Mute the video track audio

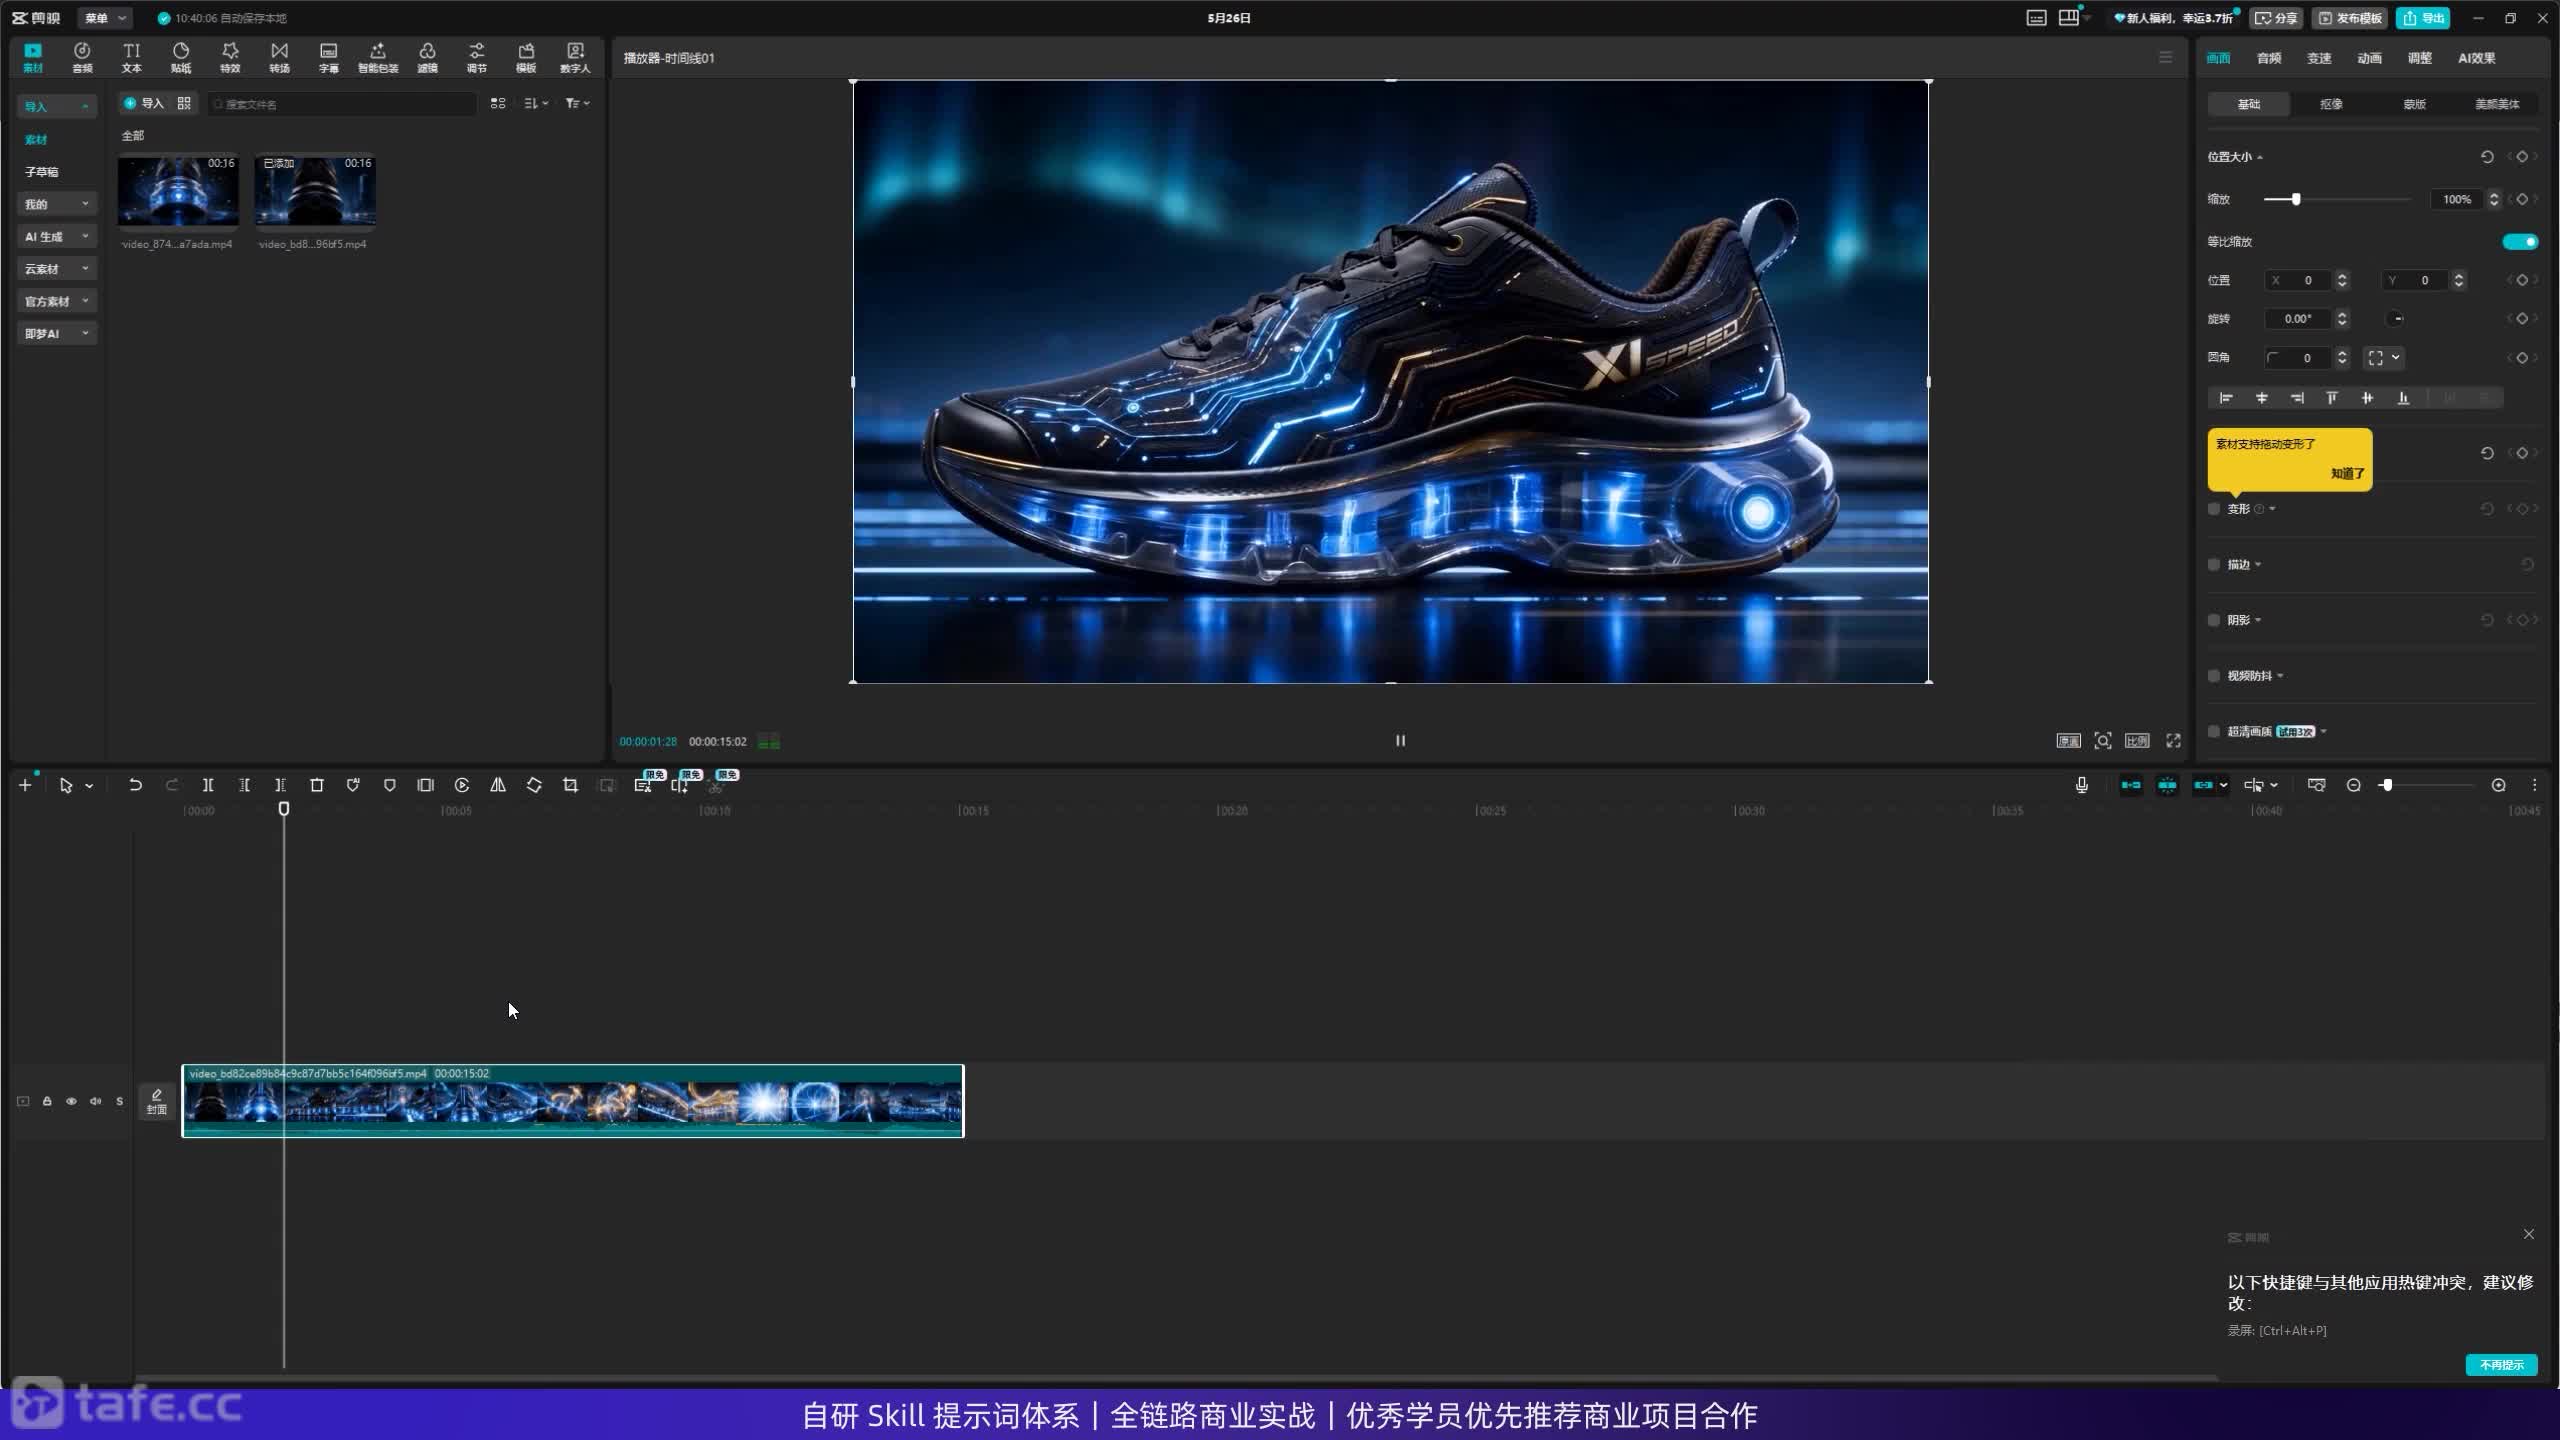pyautogui.click(x=95, y=1101)
